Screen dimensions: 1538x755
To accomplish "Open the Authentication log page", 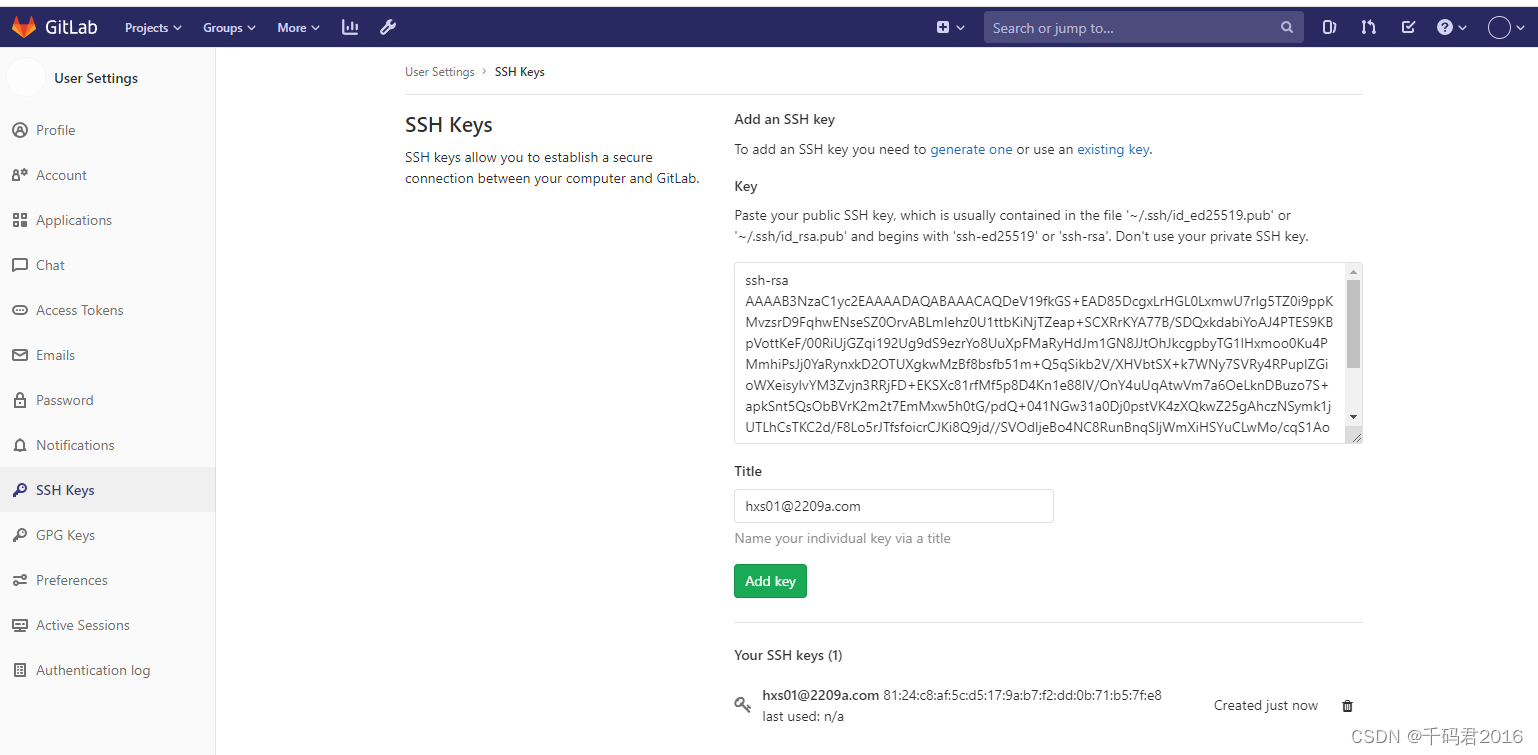I will tap(92, 670).
